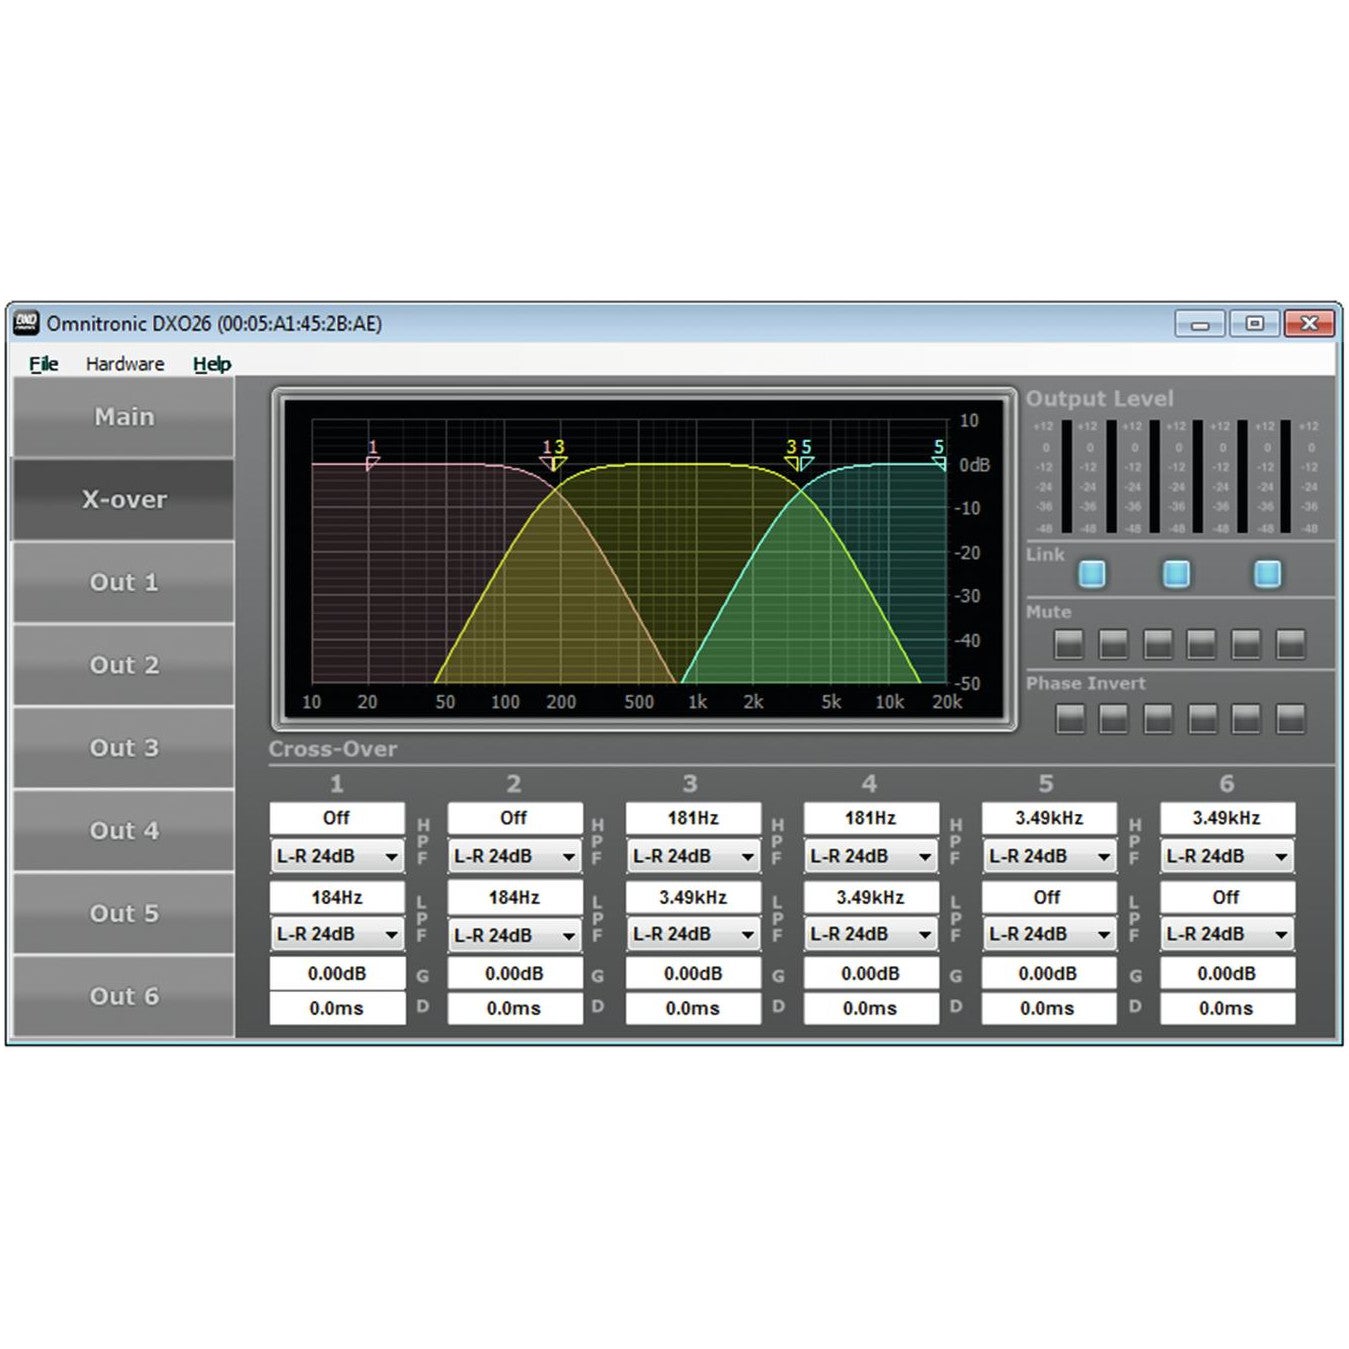The width and height of the screenshot is (1349, 1349).
Task: Click channel 4 delay field 0.0ms
Action: coord(871,1008)
